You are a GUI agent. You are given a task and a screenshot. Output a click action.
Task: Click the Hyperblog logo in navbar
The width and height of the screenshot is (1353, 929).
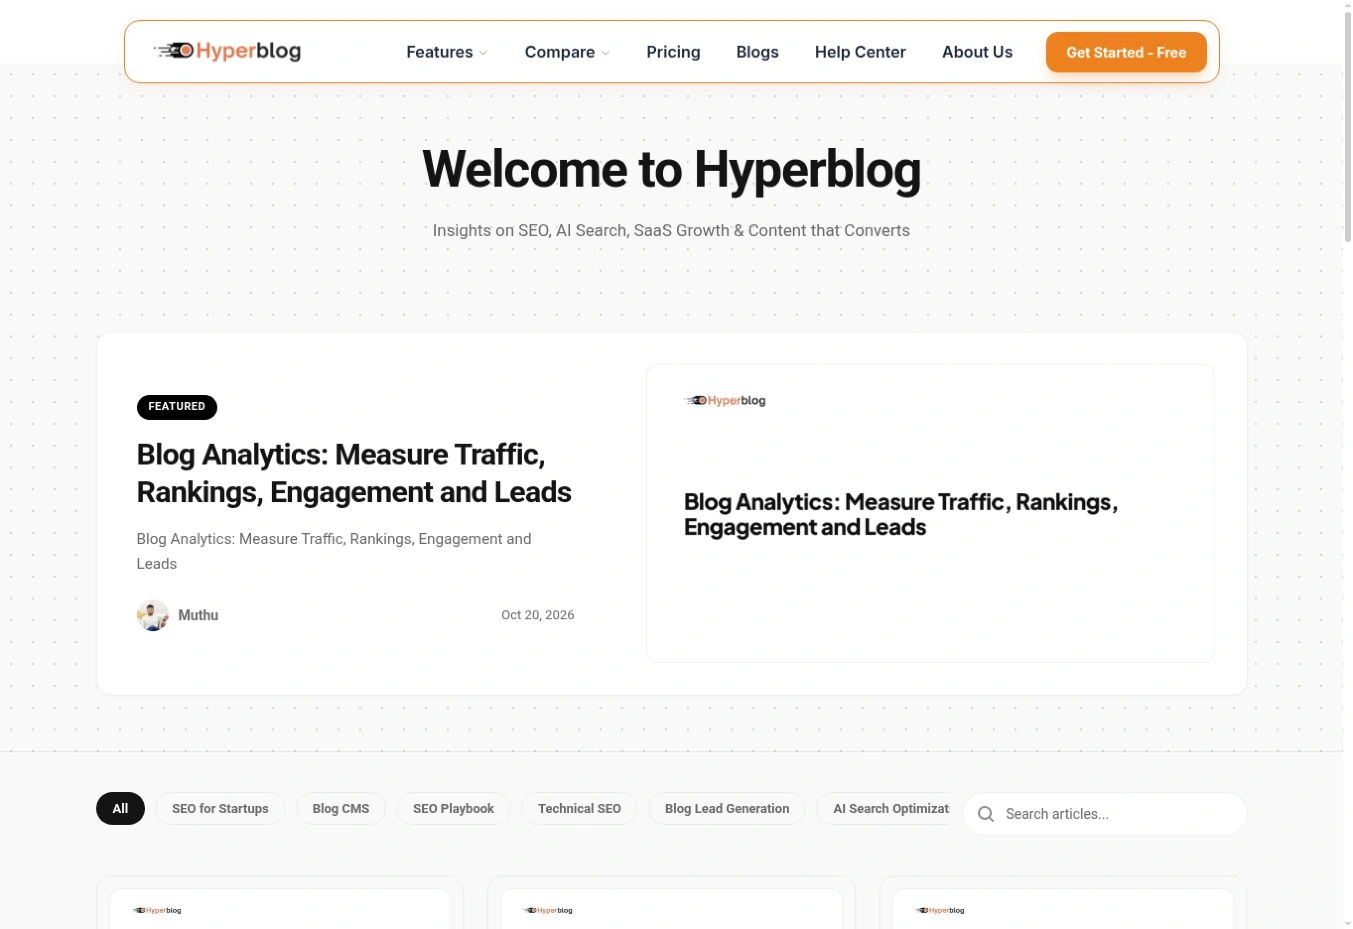tap(227, 51)
